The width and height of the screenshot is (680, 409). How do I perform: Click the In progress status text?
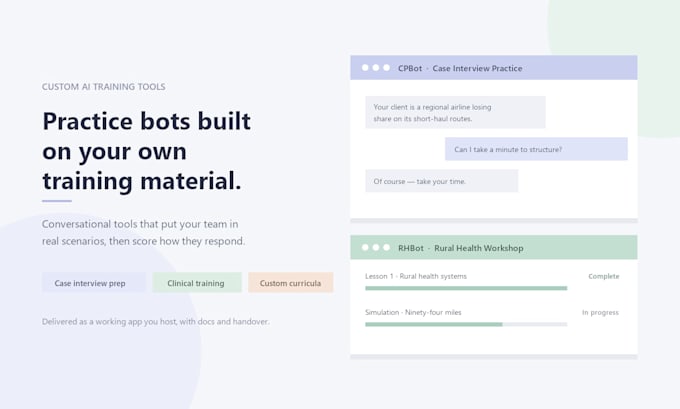[x=600, y=312]
